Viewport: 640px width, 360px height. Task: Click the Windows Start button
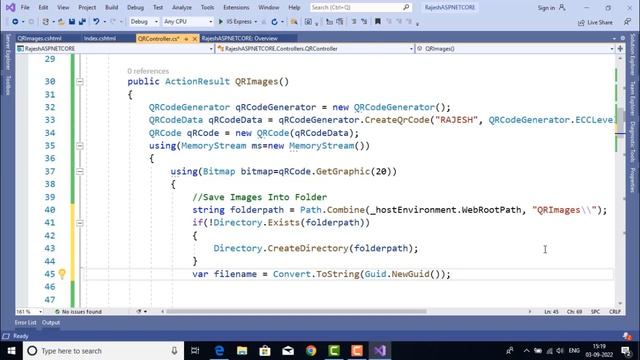pyautogui.click(x=11, y=351)
